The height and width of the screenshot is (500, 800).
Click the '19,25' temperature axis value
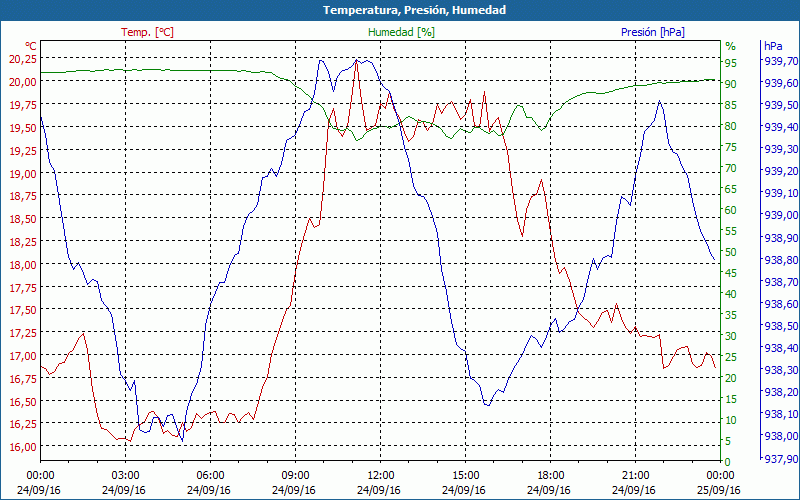pyautogui.click(x=23, y=151)
